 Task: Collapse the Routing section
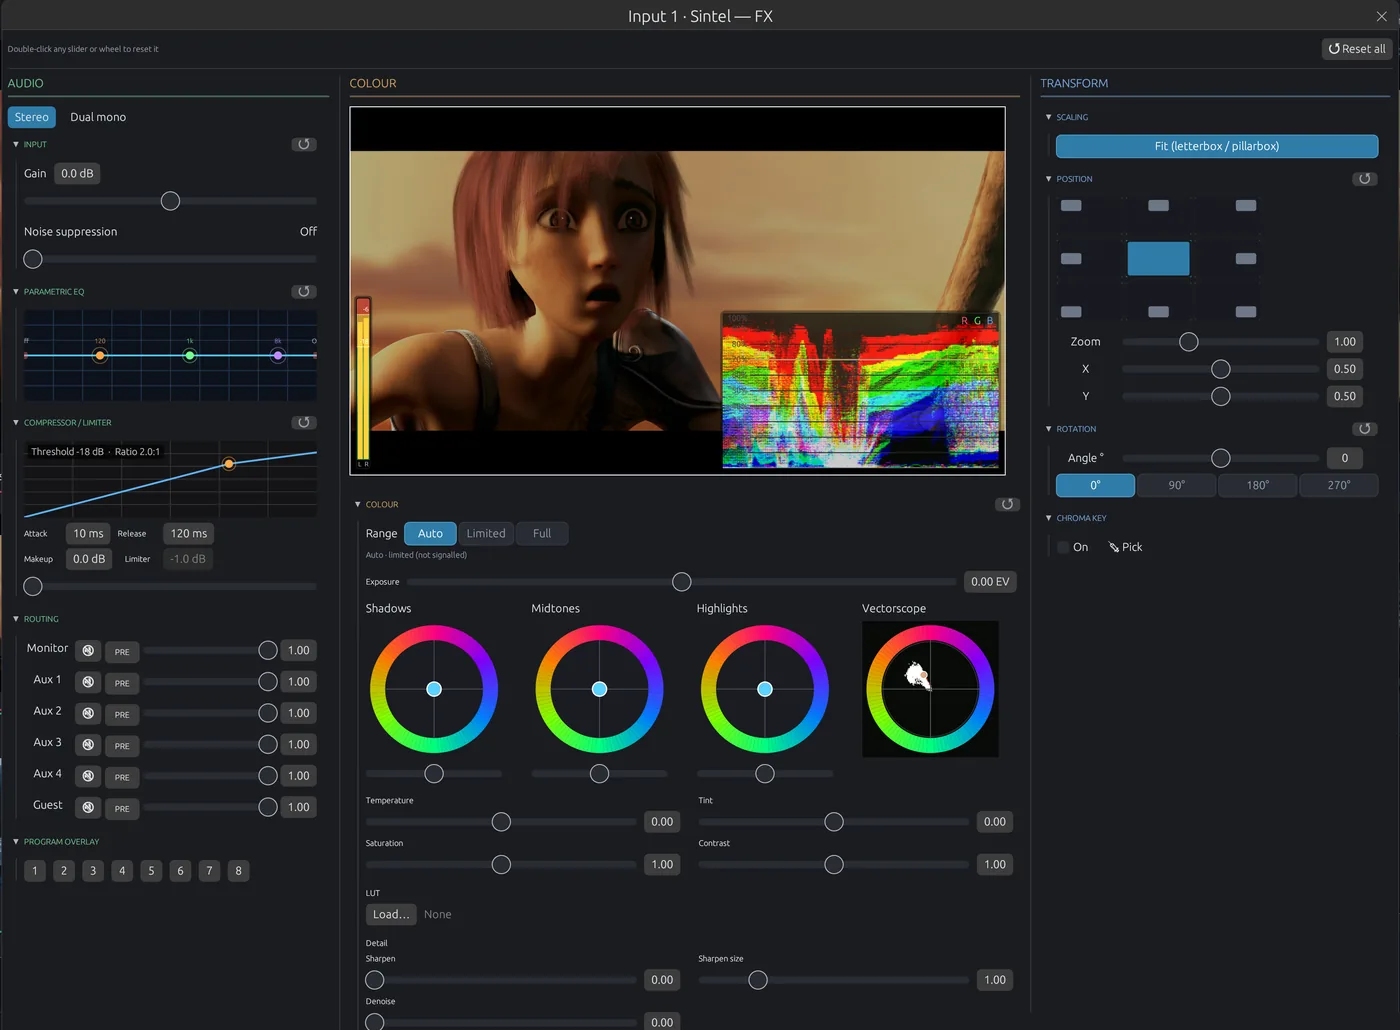(16, 619)
